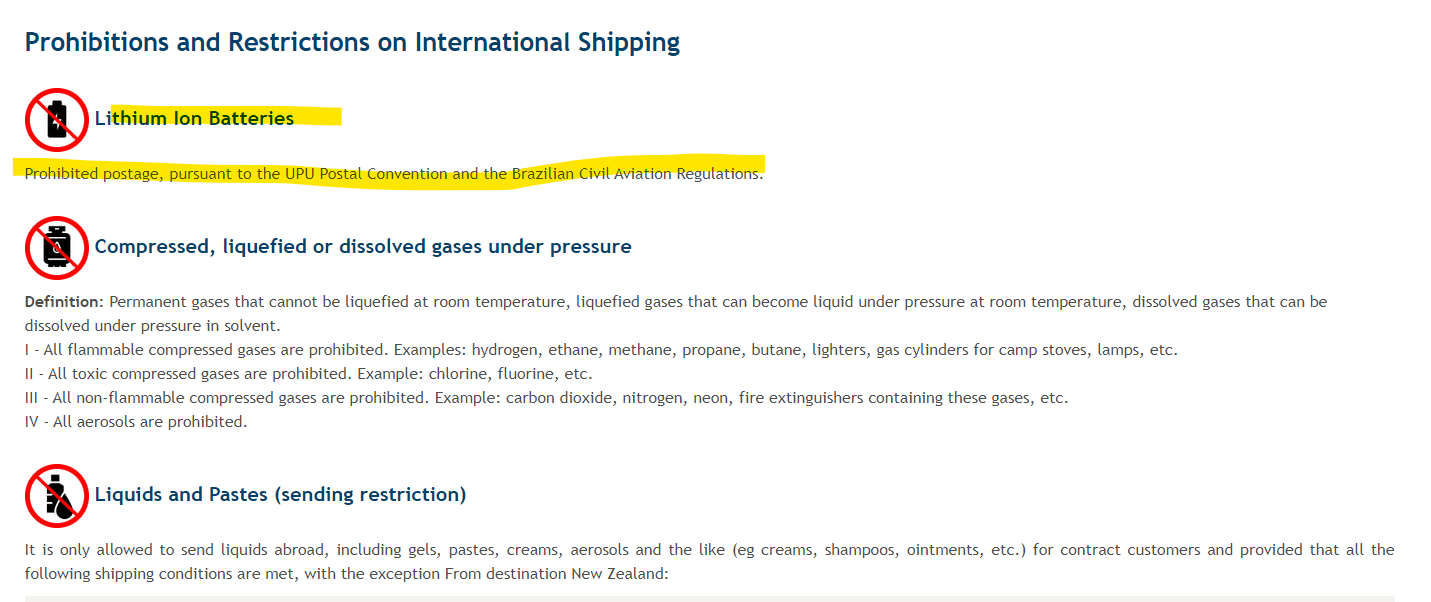
Task: Click "Brazilian Civil Aviation Regulations" text
Action: (636, 174)
